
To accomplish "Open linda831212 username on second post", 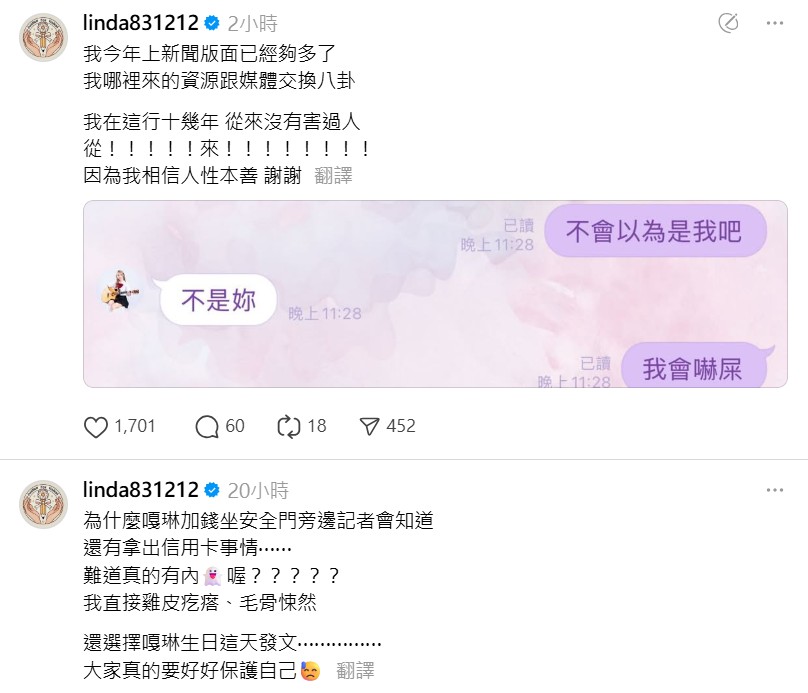I will click(141, 490).
